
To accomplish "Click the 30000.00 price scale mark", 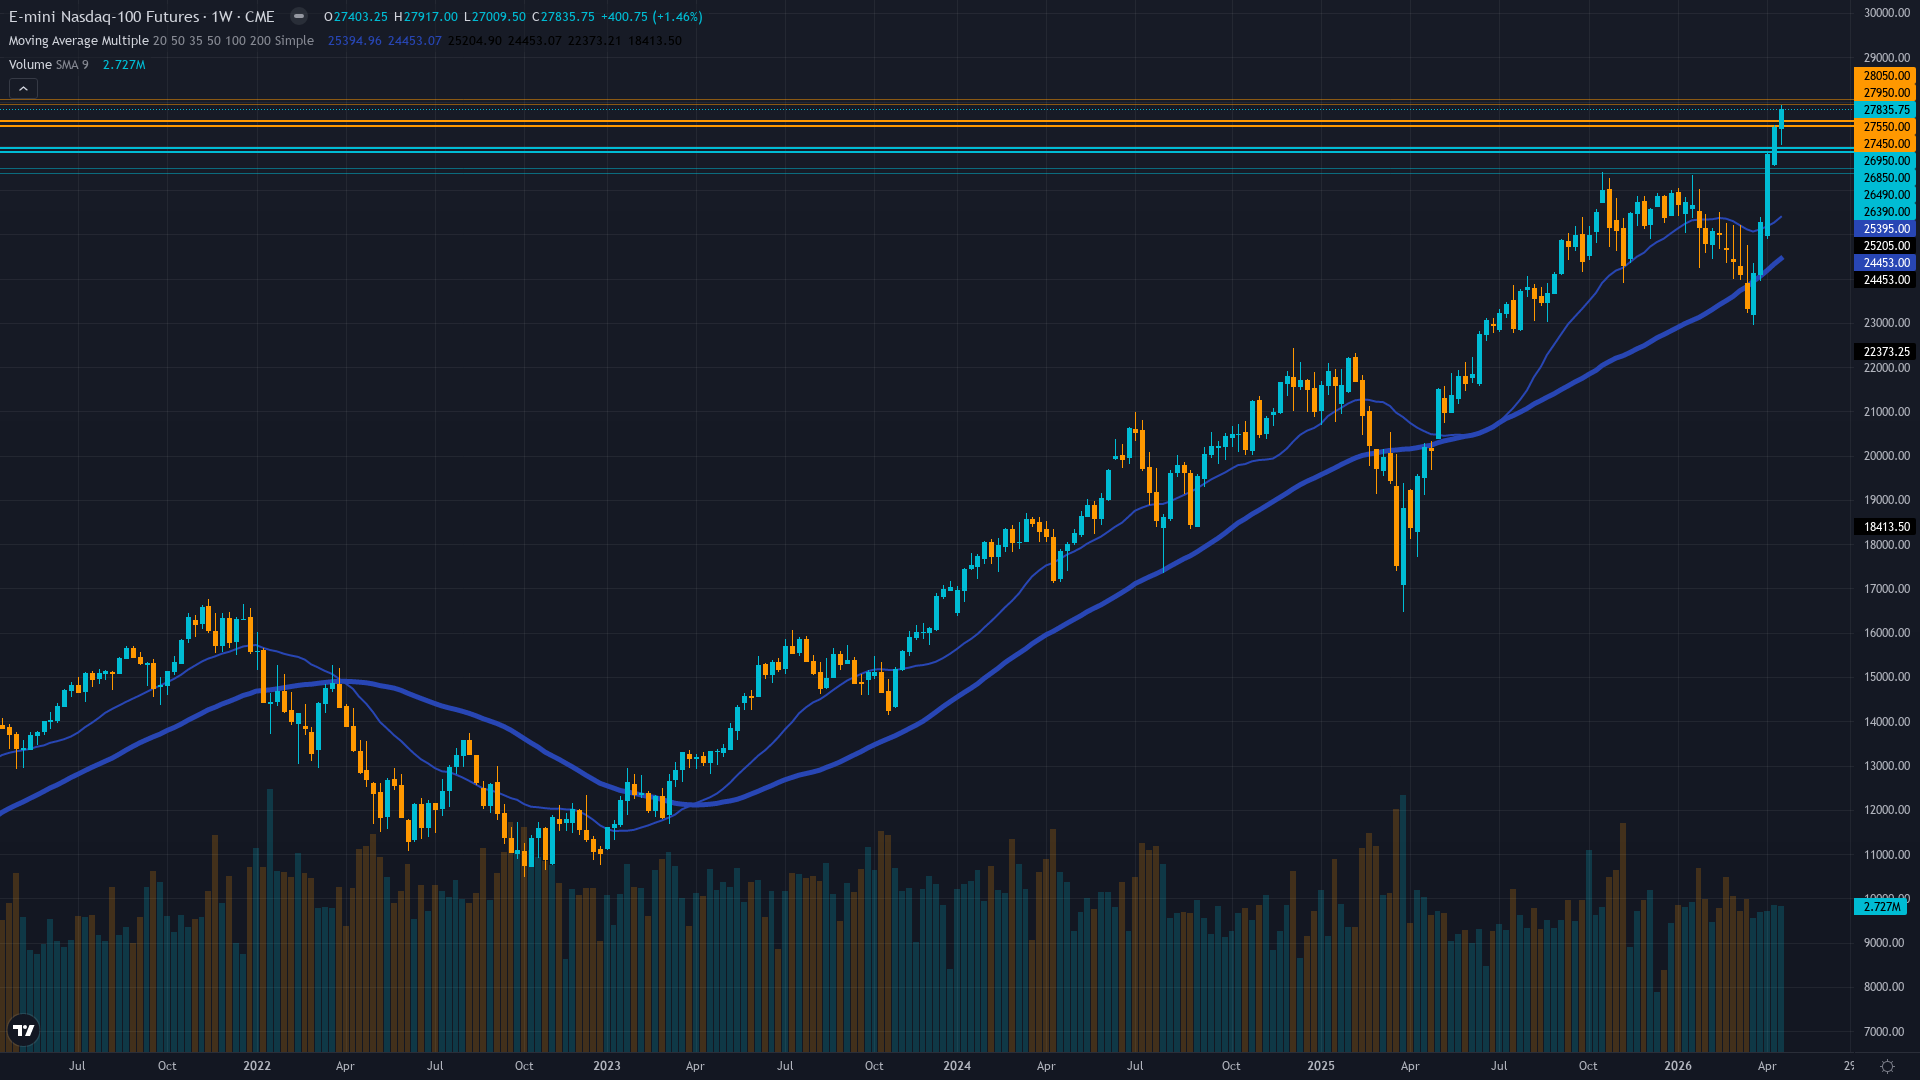I will 1887,13.
